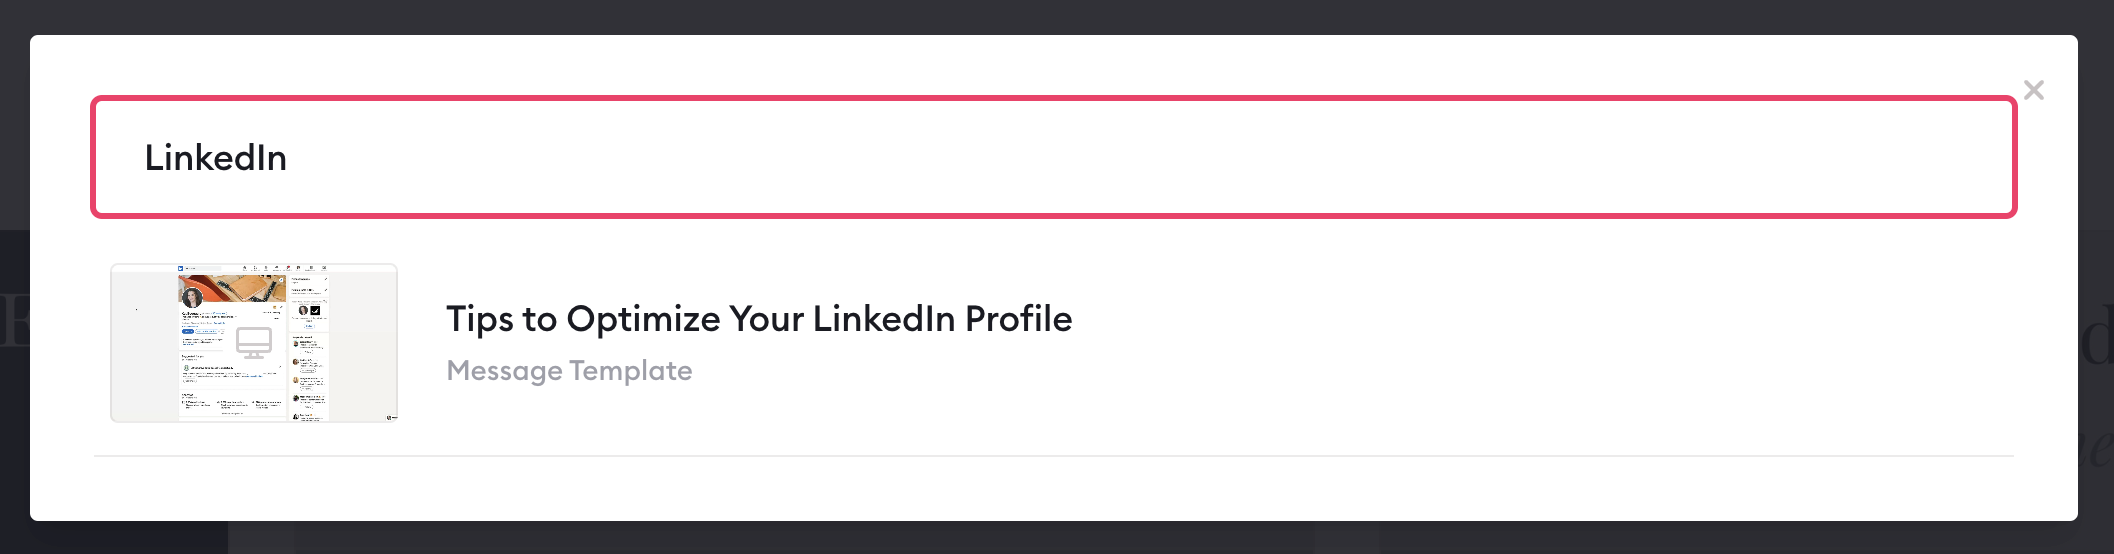The width and height of the screenshot is (2114, 554).
Task: Open the LinkedIn profile preview thumbnail
Action: click(254, 343)
